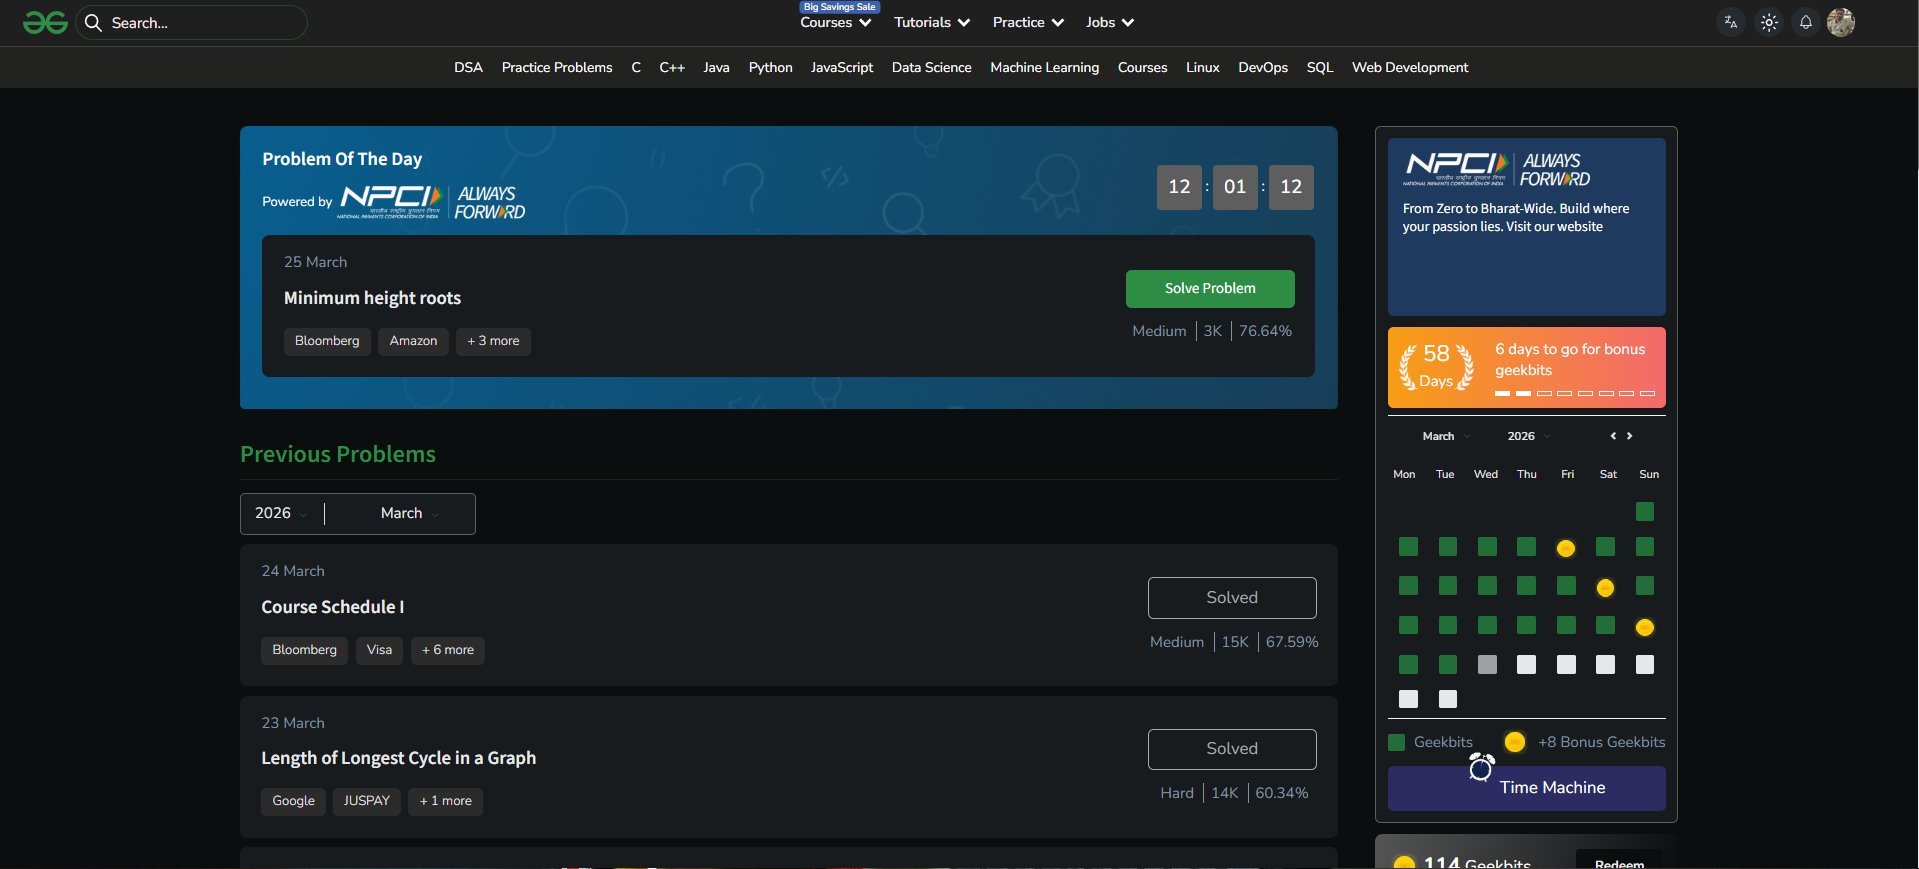
Task: Click the JUSPAY company tag
Action: tap(366, 801)
